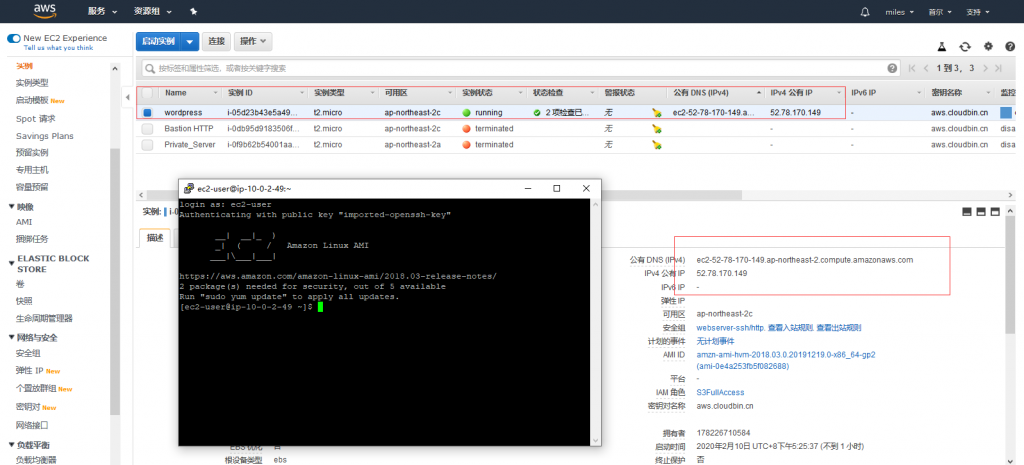Click the pin favorites star icon
This screenshot has height=465, width=1024.
click(193, 12)
